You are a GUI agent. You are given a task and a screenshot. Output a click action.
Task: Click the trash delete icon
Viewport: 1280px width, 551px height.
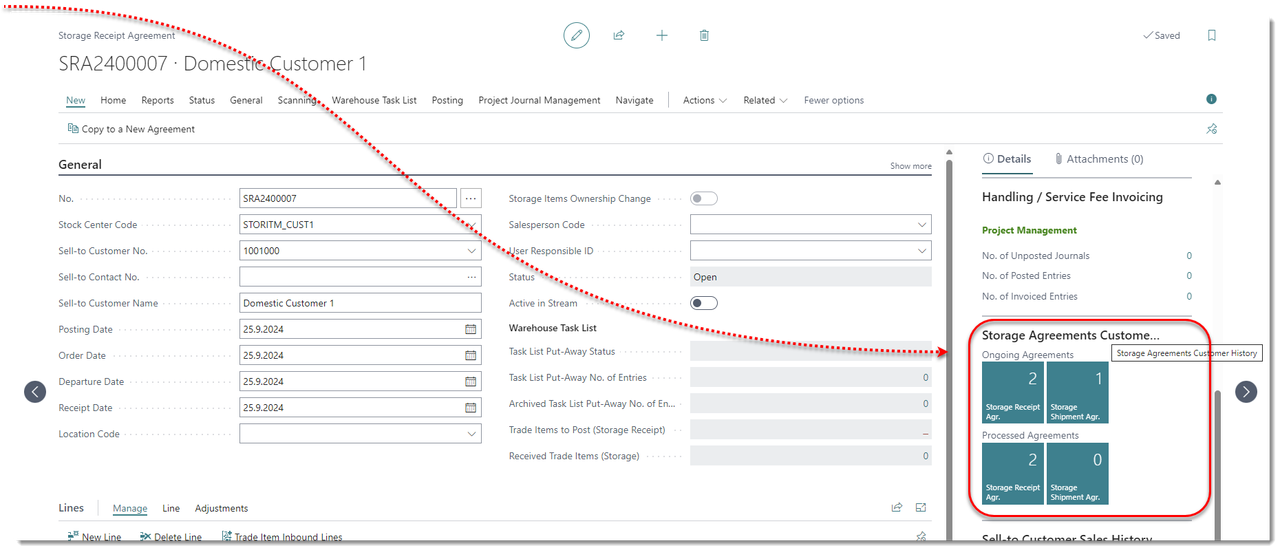click(x=704, y=36)
